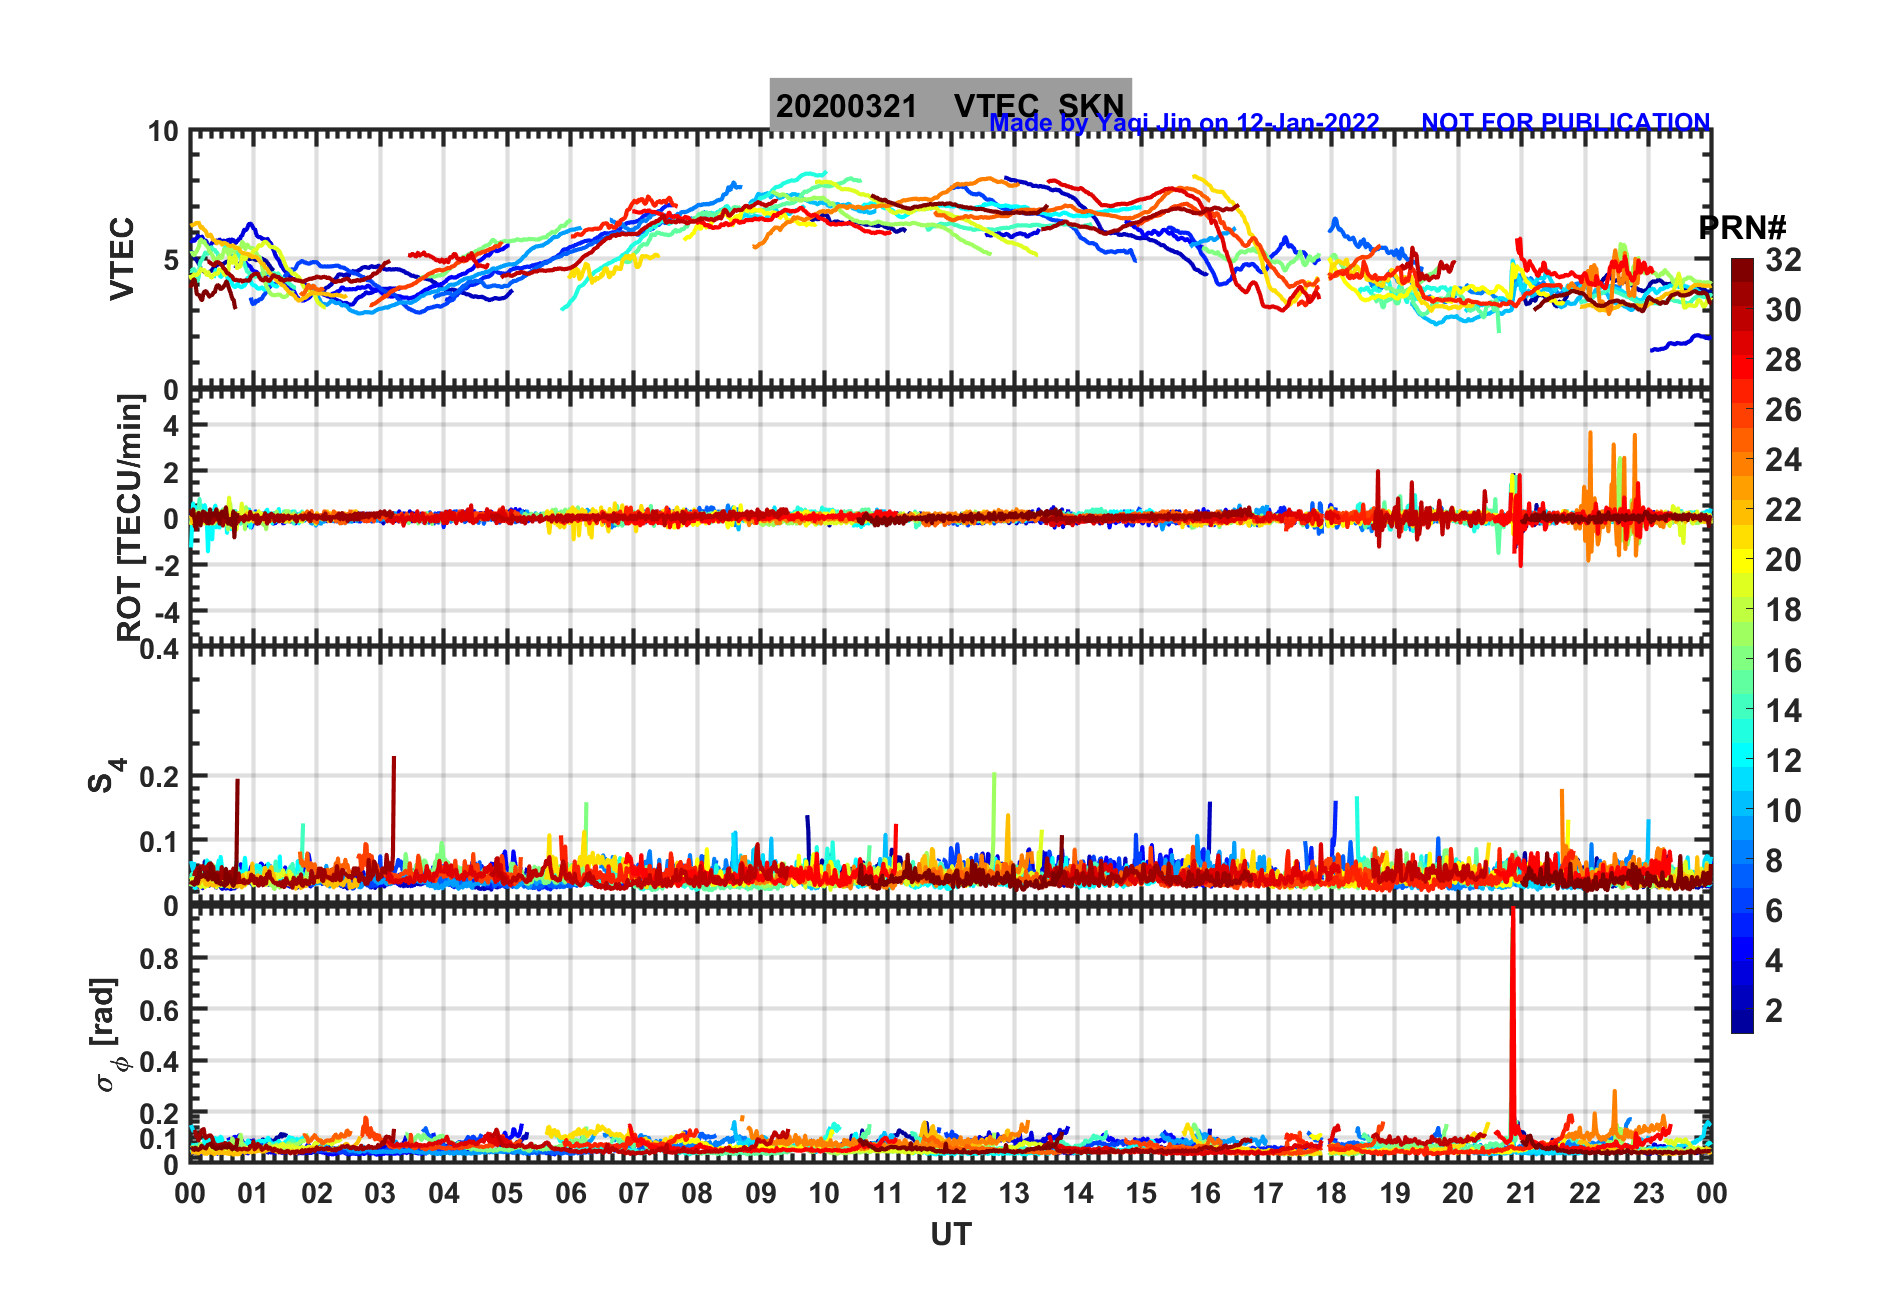Select colorbar tick label 32

[x=1783, y=260]
